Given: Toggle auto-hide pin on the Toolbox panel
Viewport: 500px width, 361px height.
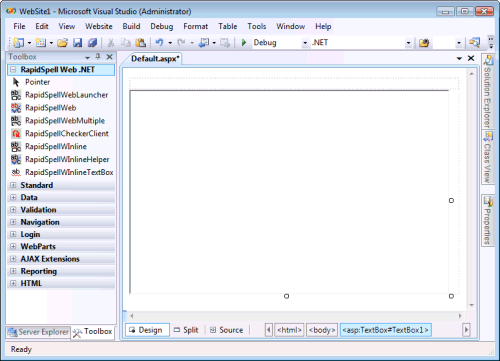Looking at the screenshot, I should coord(98,57).
